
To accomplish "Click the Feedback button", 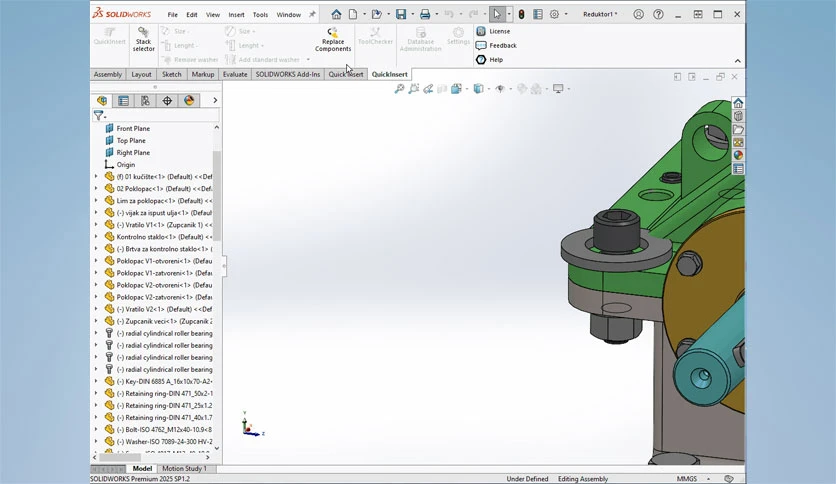I will (497, 46).
